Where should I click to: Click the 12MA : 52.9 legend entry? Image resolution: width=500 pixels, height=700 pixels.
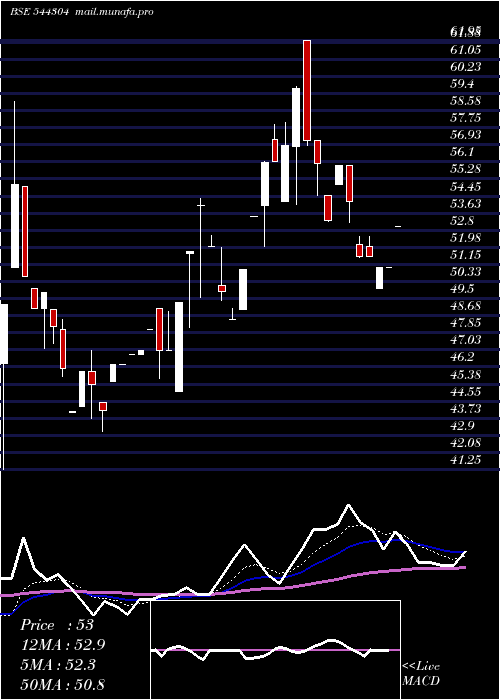coord(63,645)
